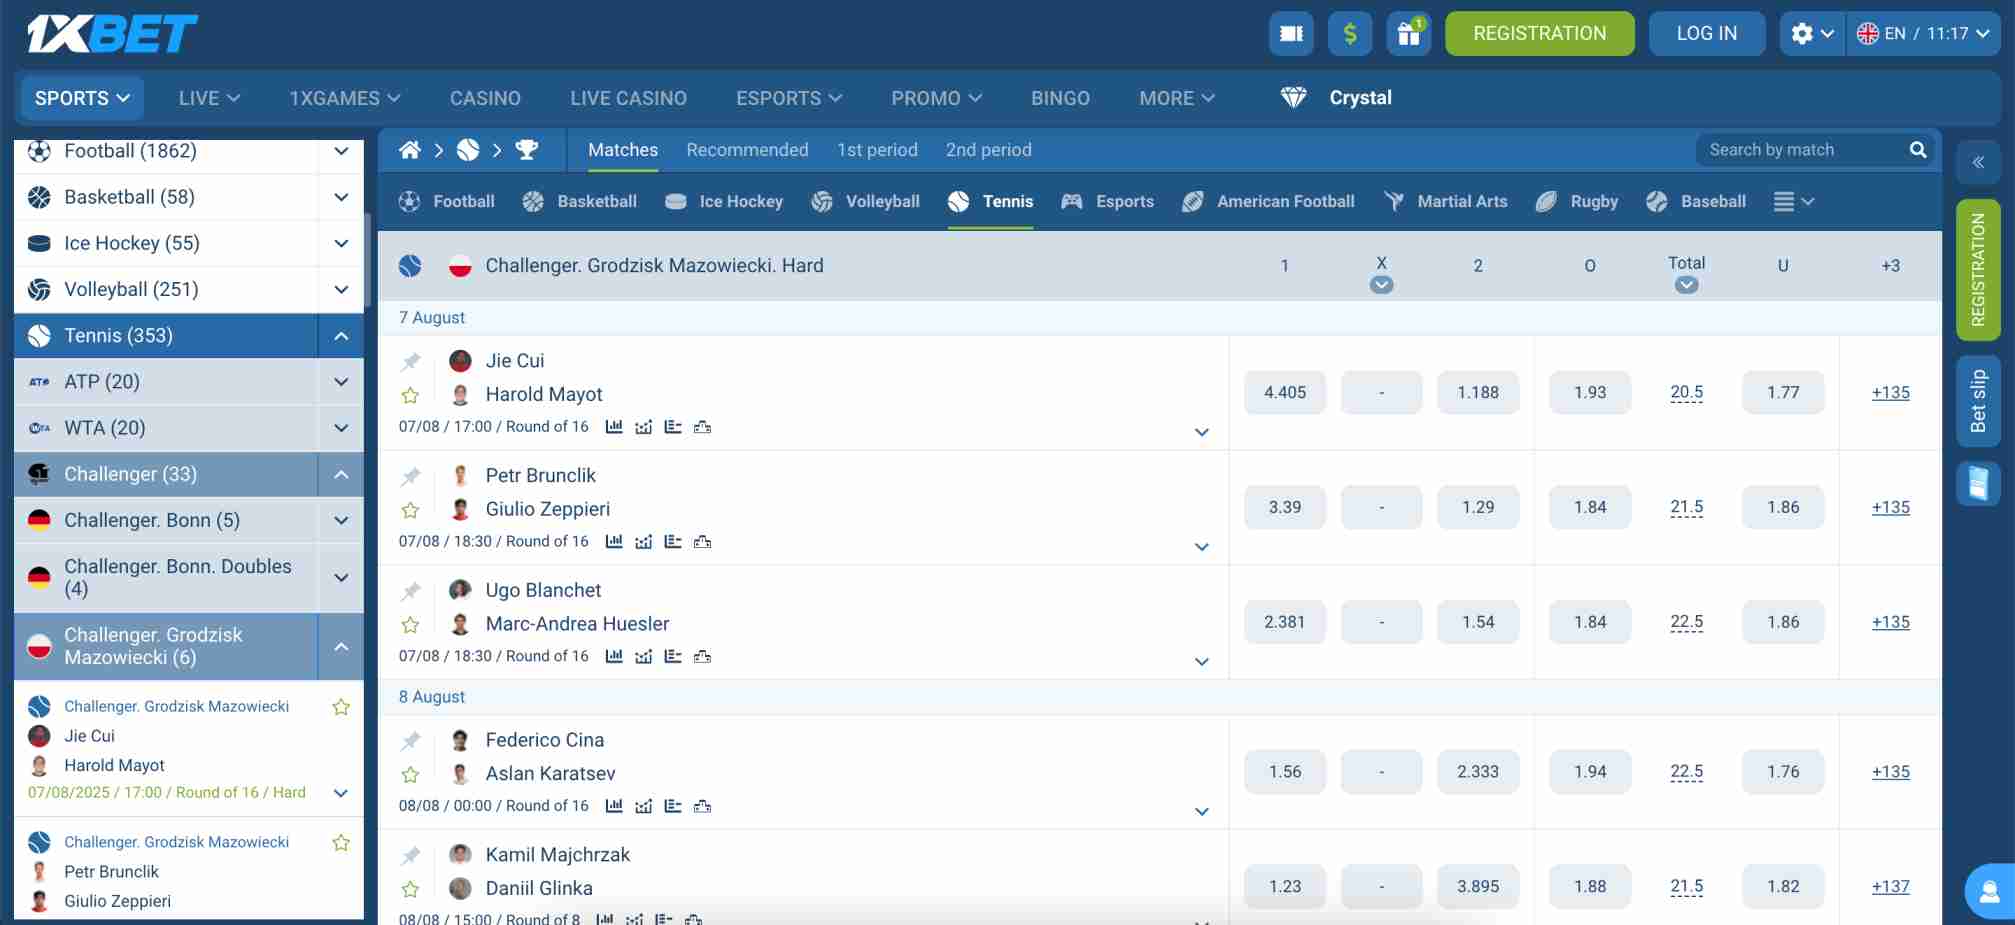Open +135 more markets for Ugo Blanchet match
2015x925 pixels.
pos(1890,622)
